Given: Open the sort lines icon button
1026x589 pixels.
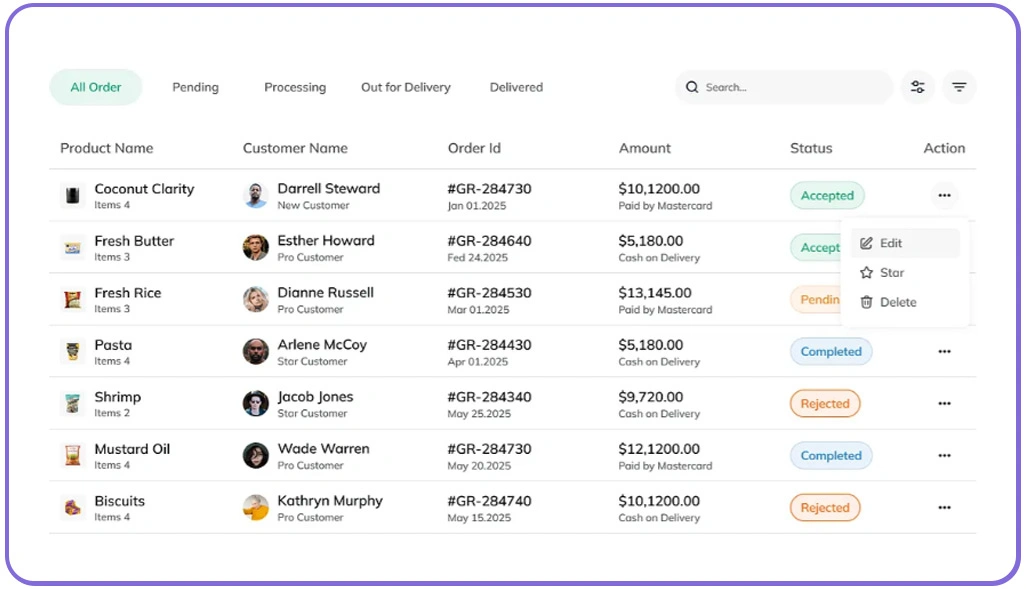Looking at the screenshot, I should (x=959, y=87).
